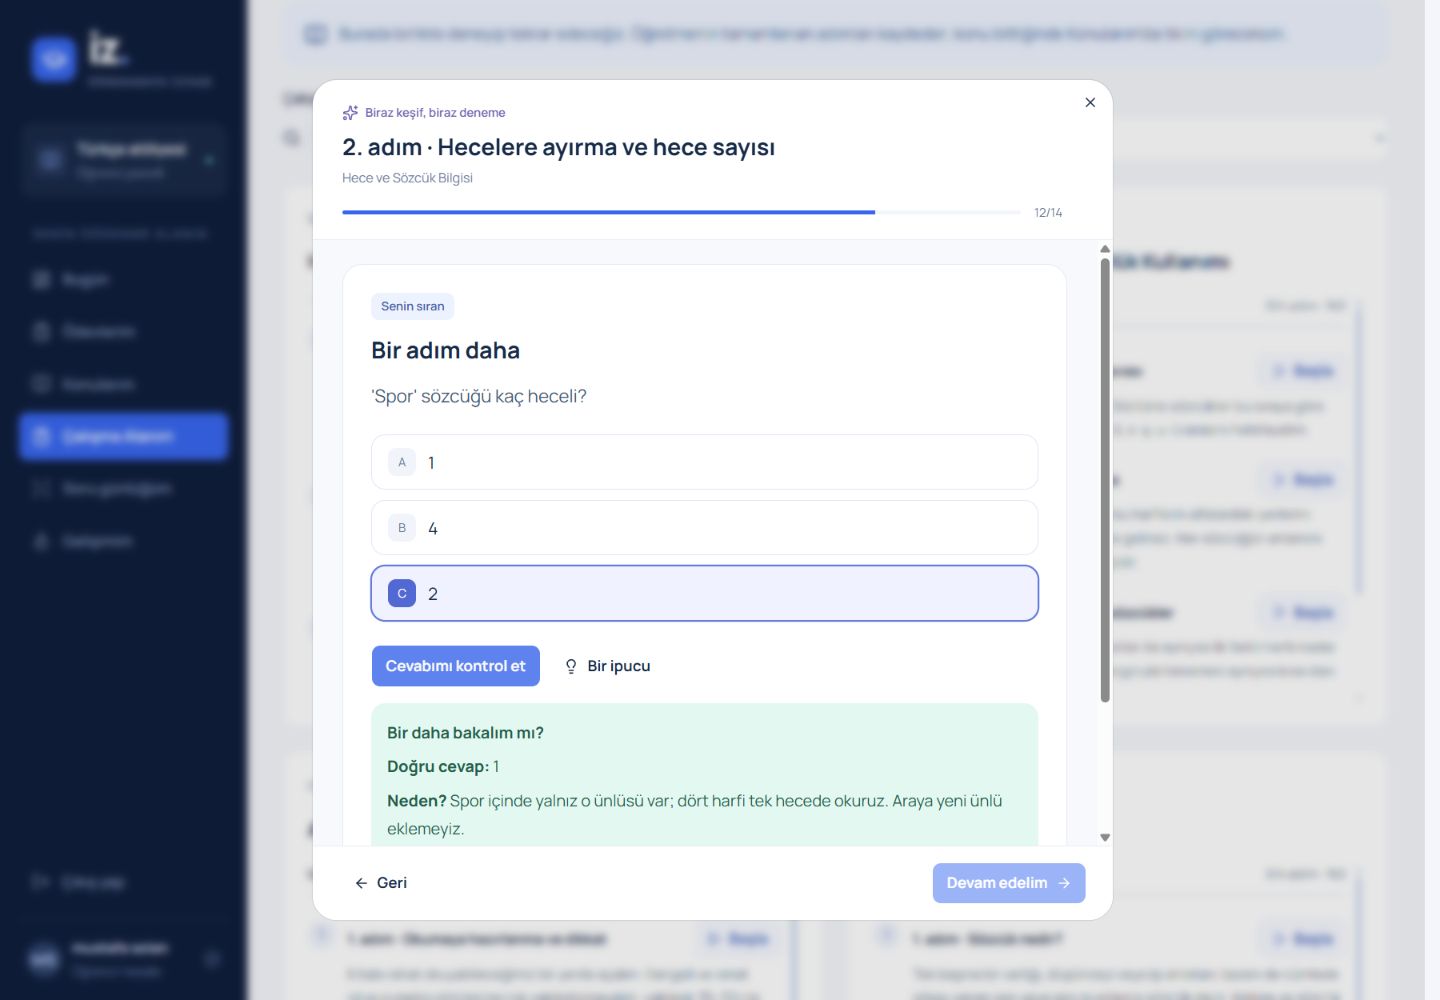Screen dimensions: 1440x1000
Task: Select answer option A with value 1
Action: pos(704,462)
